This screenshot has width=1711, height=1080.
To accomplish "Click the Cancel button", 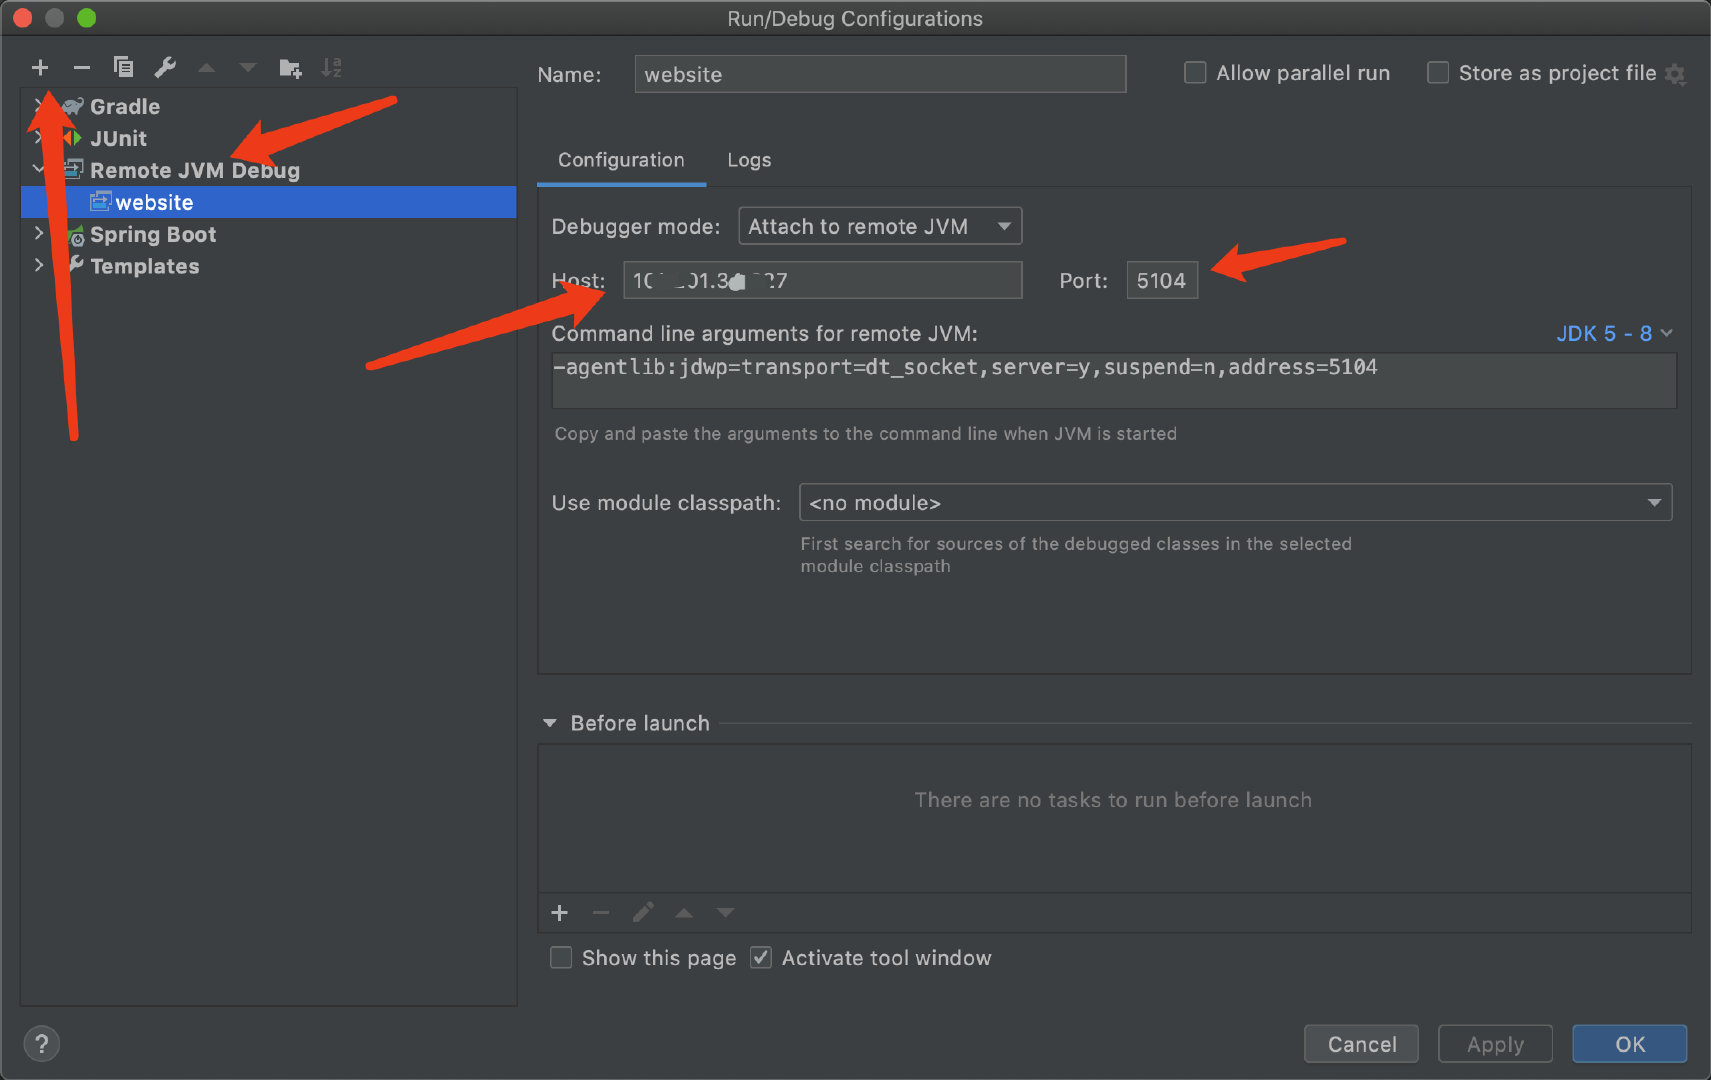I will [1361, 1044].
